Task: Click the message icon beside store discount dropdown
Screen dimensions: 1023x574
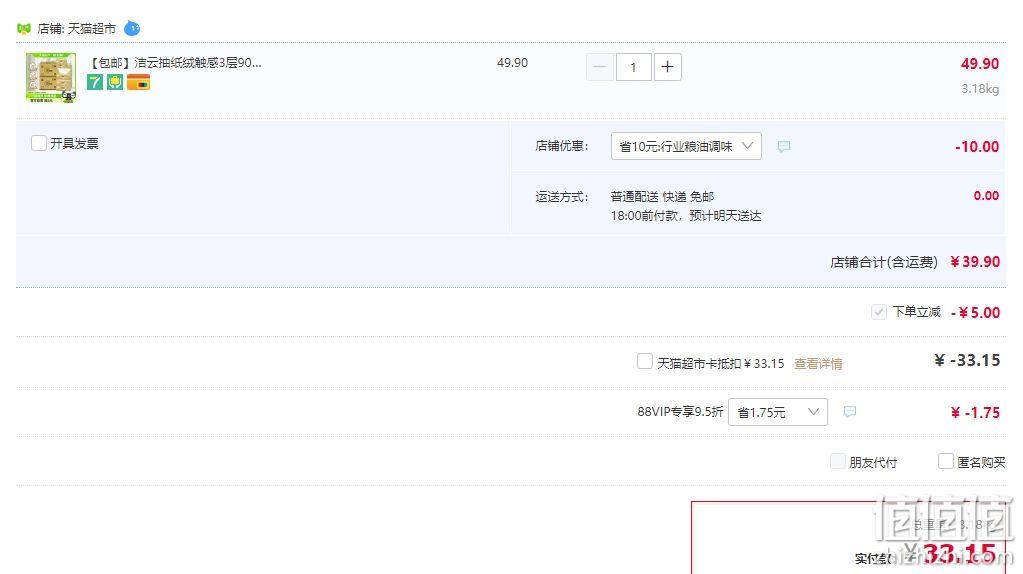Action: click(x=784, y=147)
